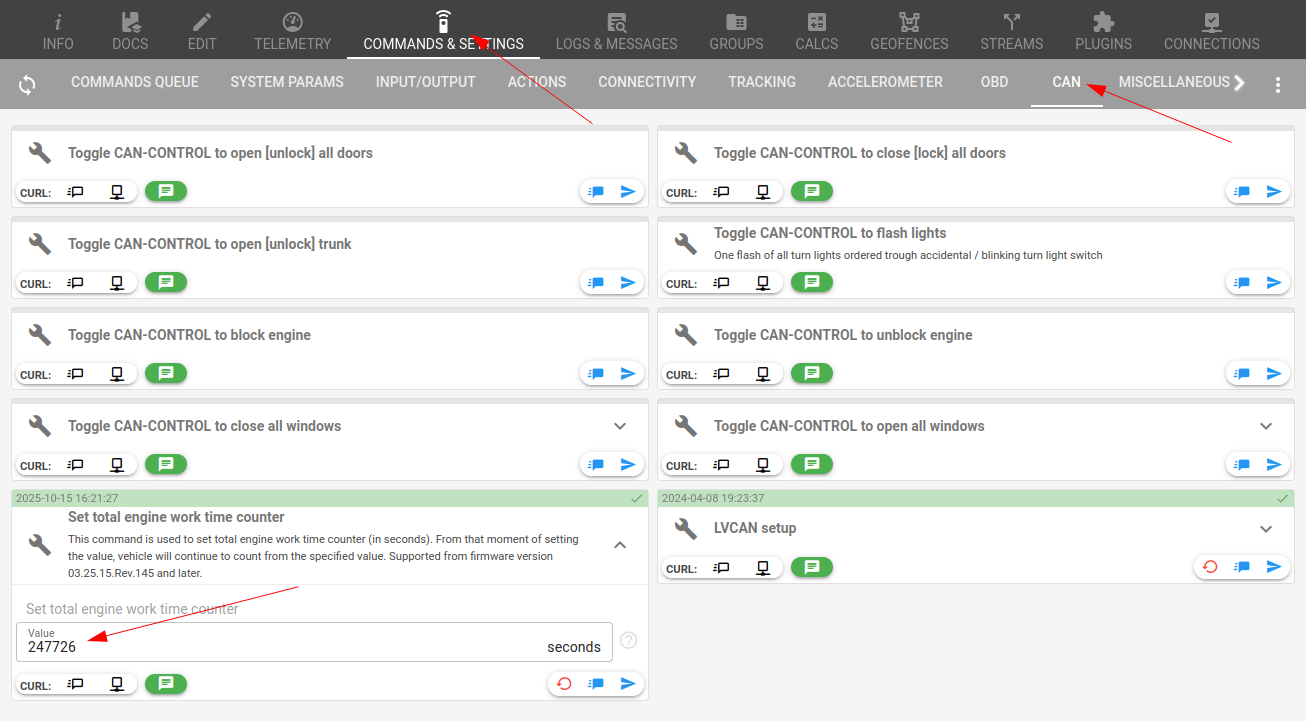The image size is (1306, 721).
Task: Click the help icon beside the Value field
Action: pyautogui.click(x=628, y=640)
